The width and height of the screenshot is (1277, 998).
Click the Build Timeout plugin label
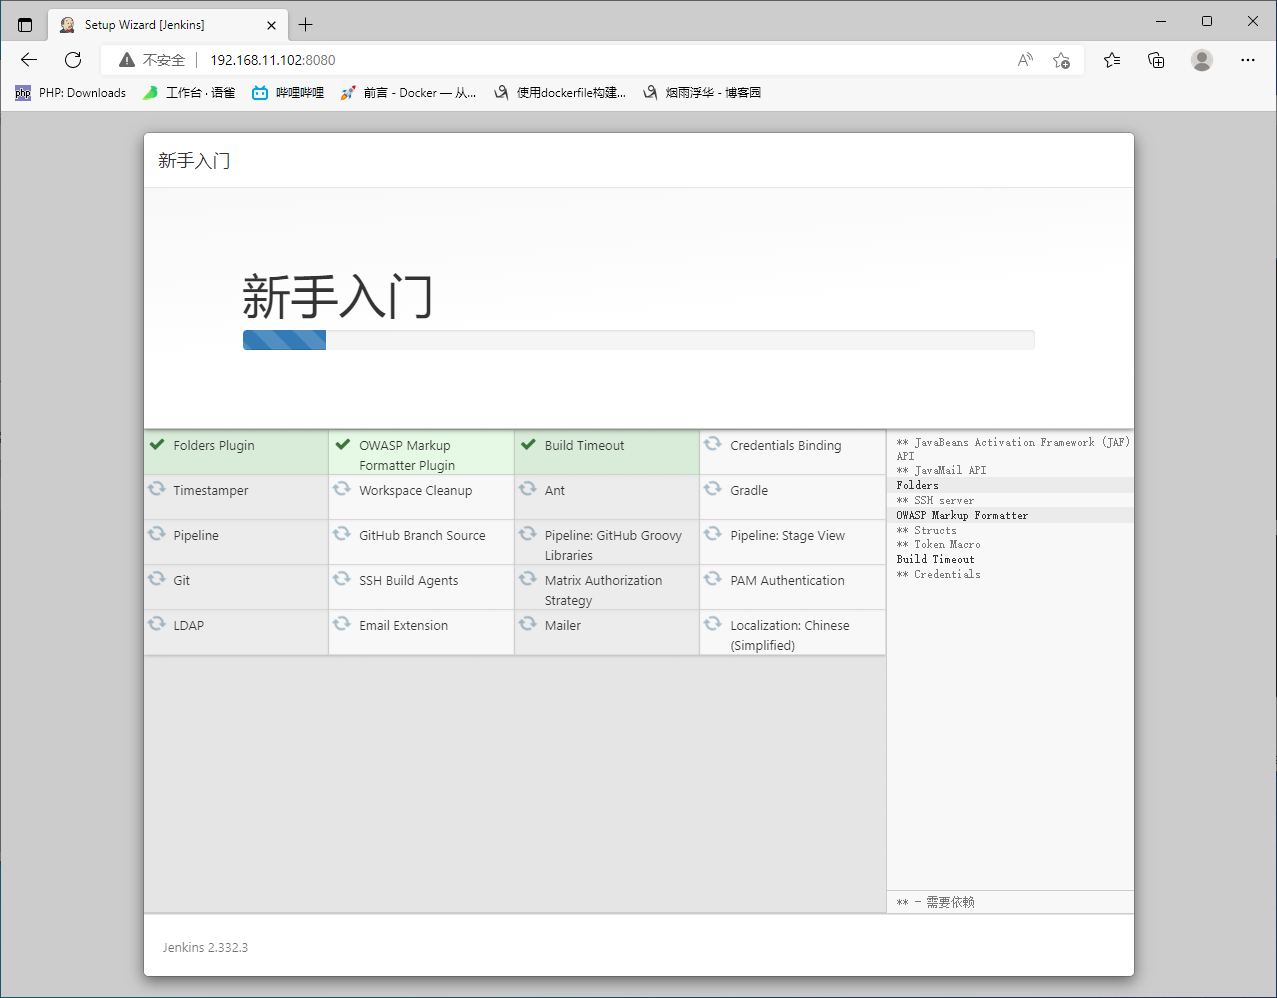pos(584,446)
